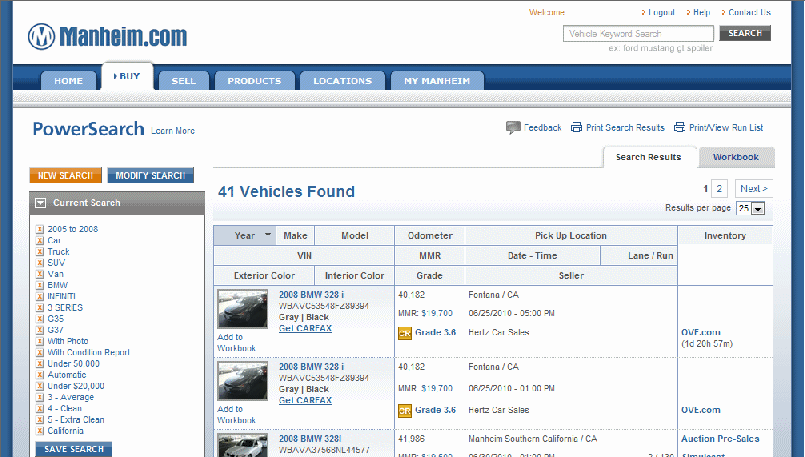Remove the 'With Photo' filter X icon
This screenshot has width=805, height=457.
[40, 341]
